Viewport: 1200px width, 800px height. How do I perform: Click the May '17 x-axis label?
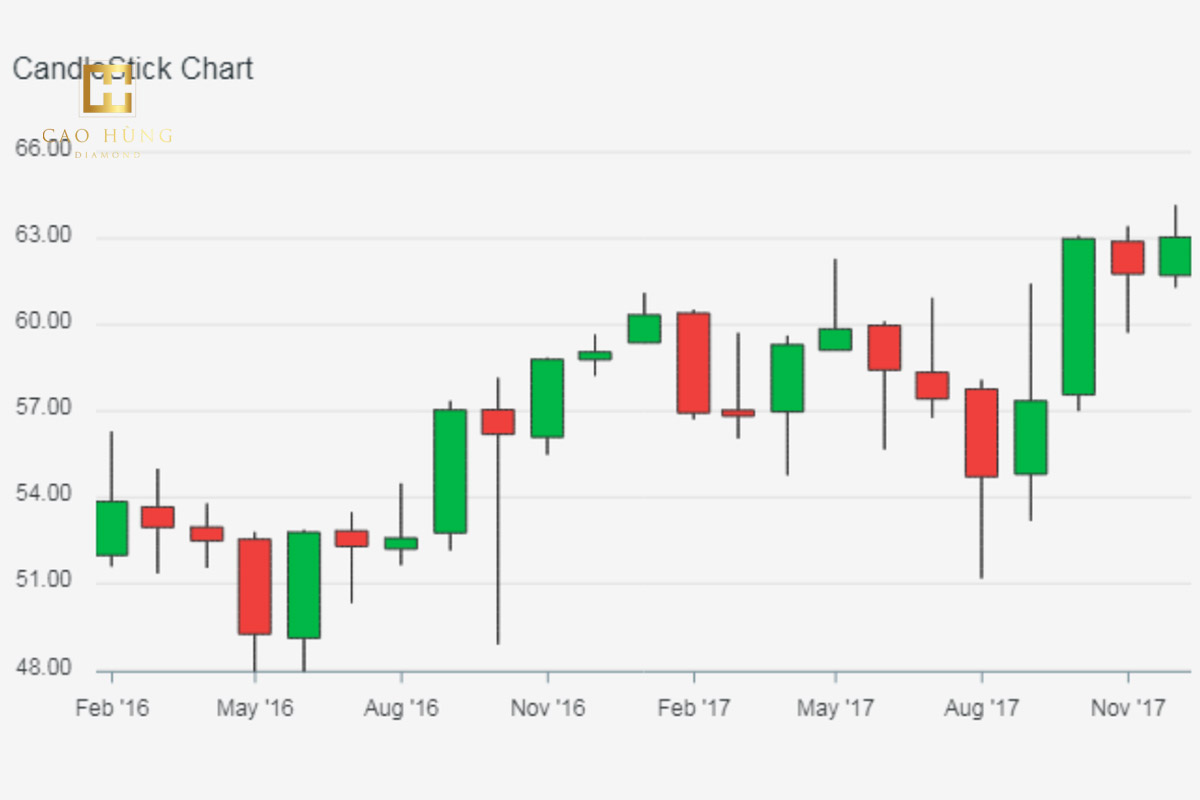(837, 708)
